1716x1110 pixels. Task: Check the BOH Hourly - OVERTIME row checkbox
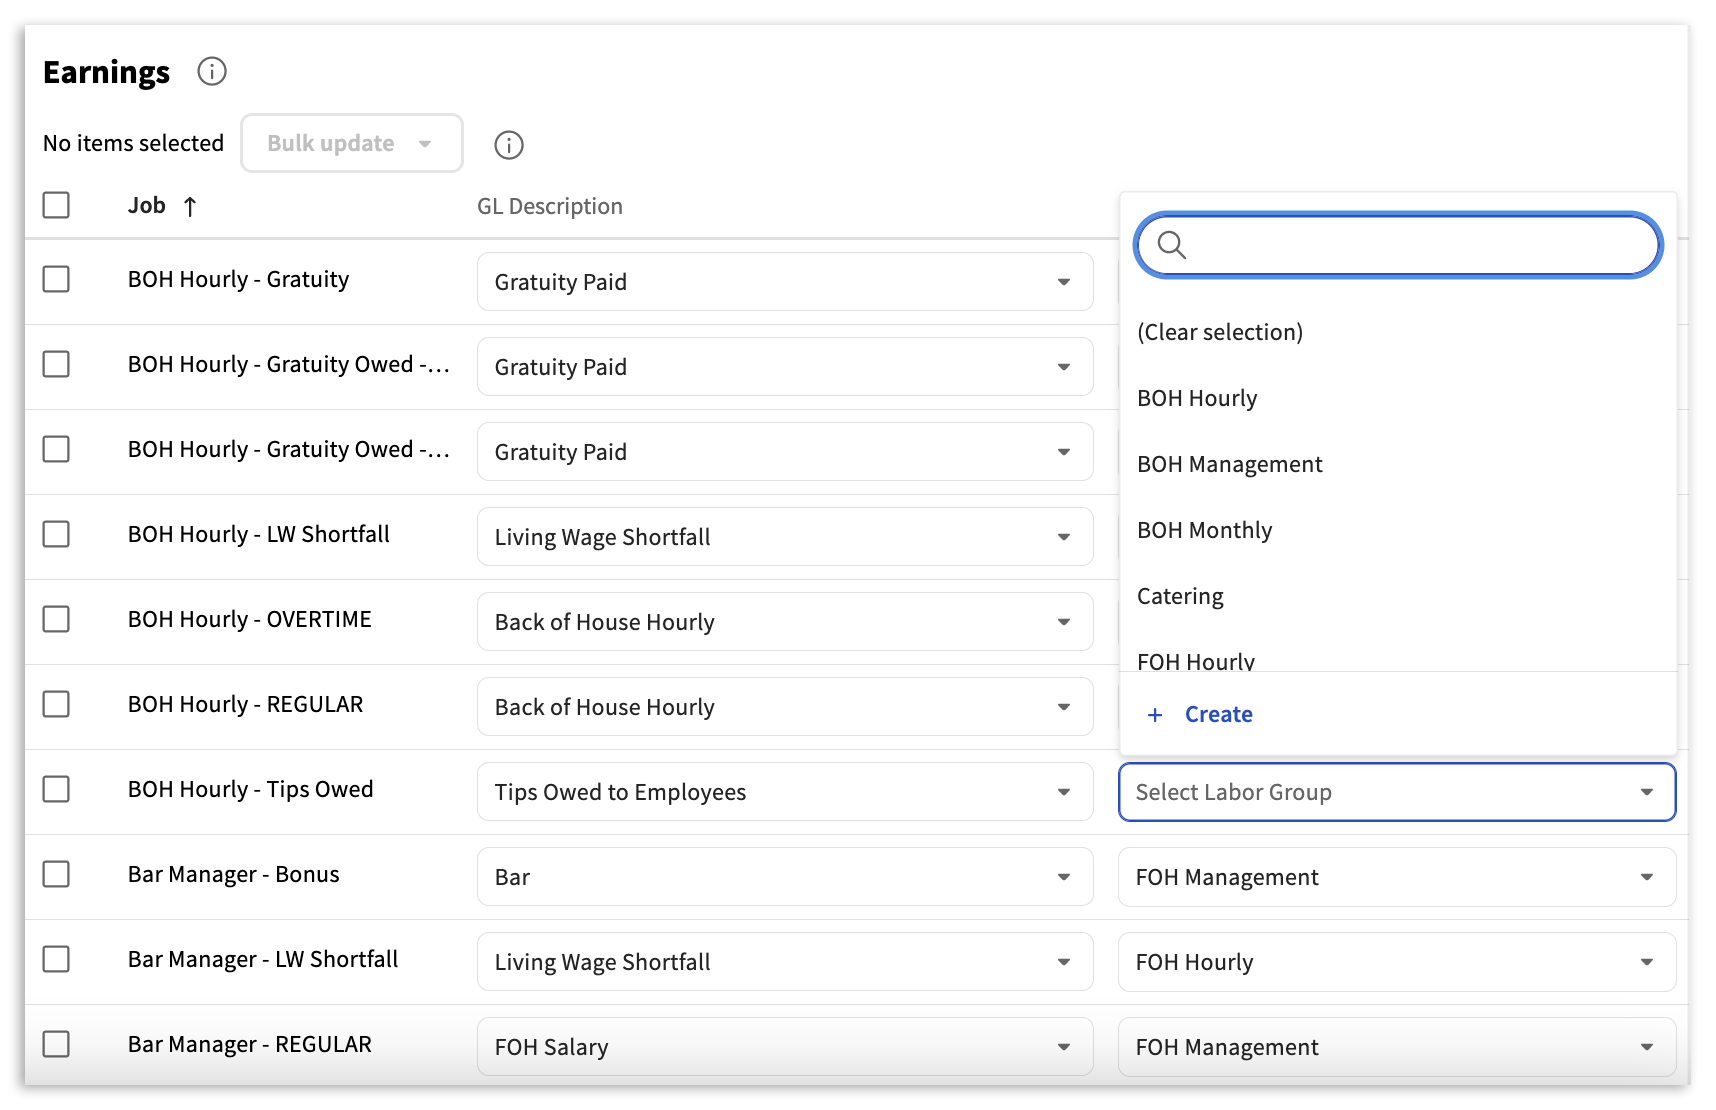[x=56, y=619]
